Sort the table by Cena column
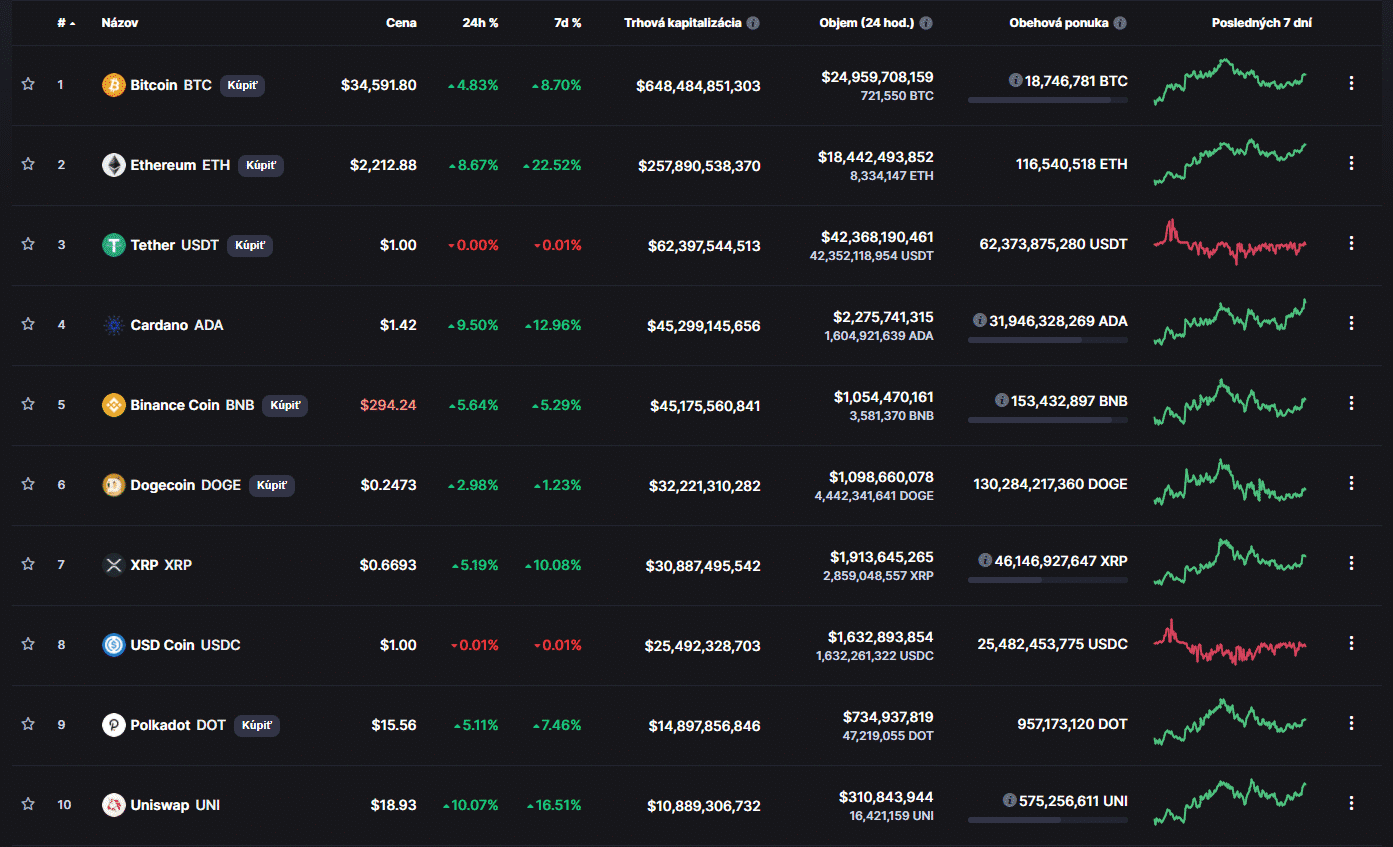Screen dimensions: 1393x847 (x=401, y=23)
